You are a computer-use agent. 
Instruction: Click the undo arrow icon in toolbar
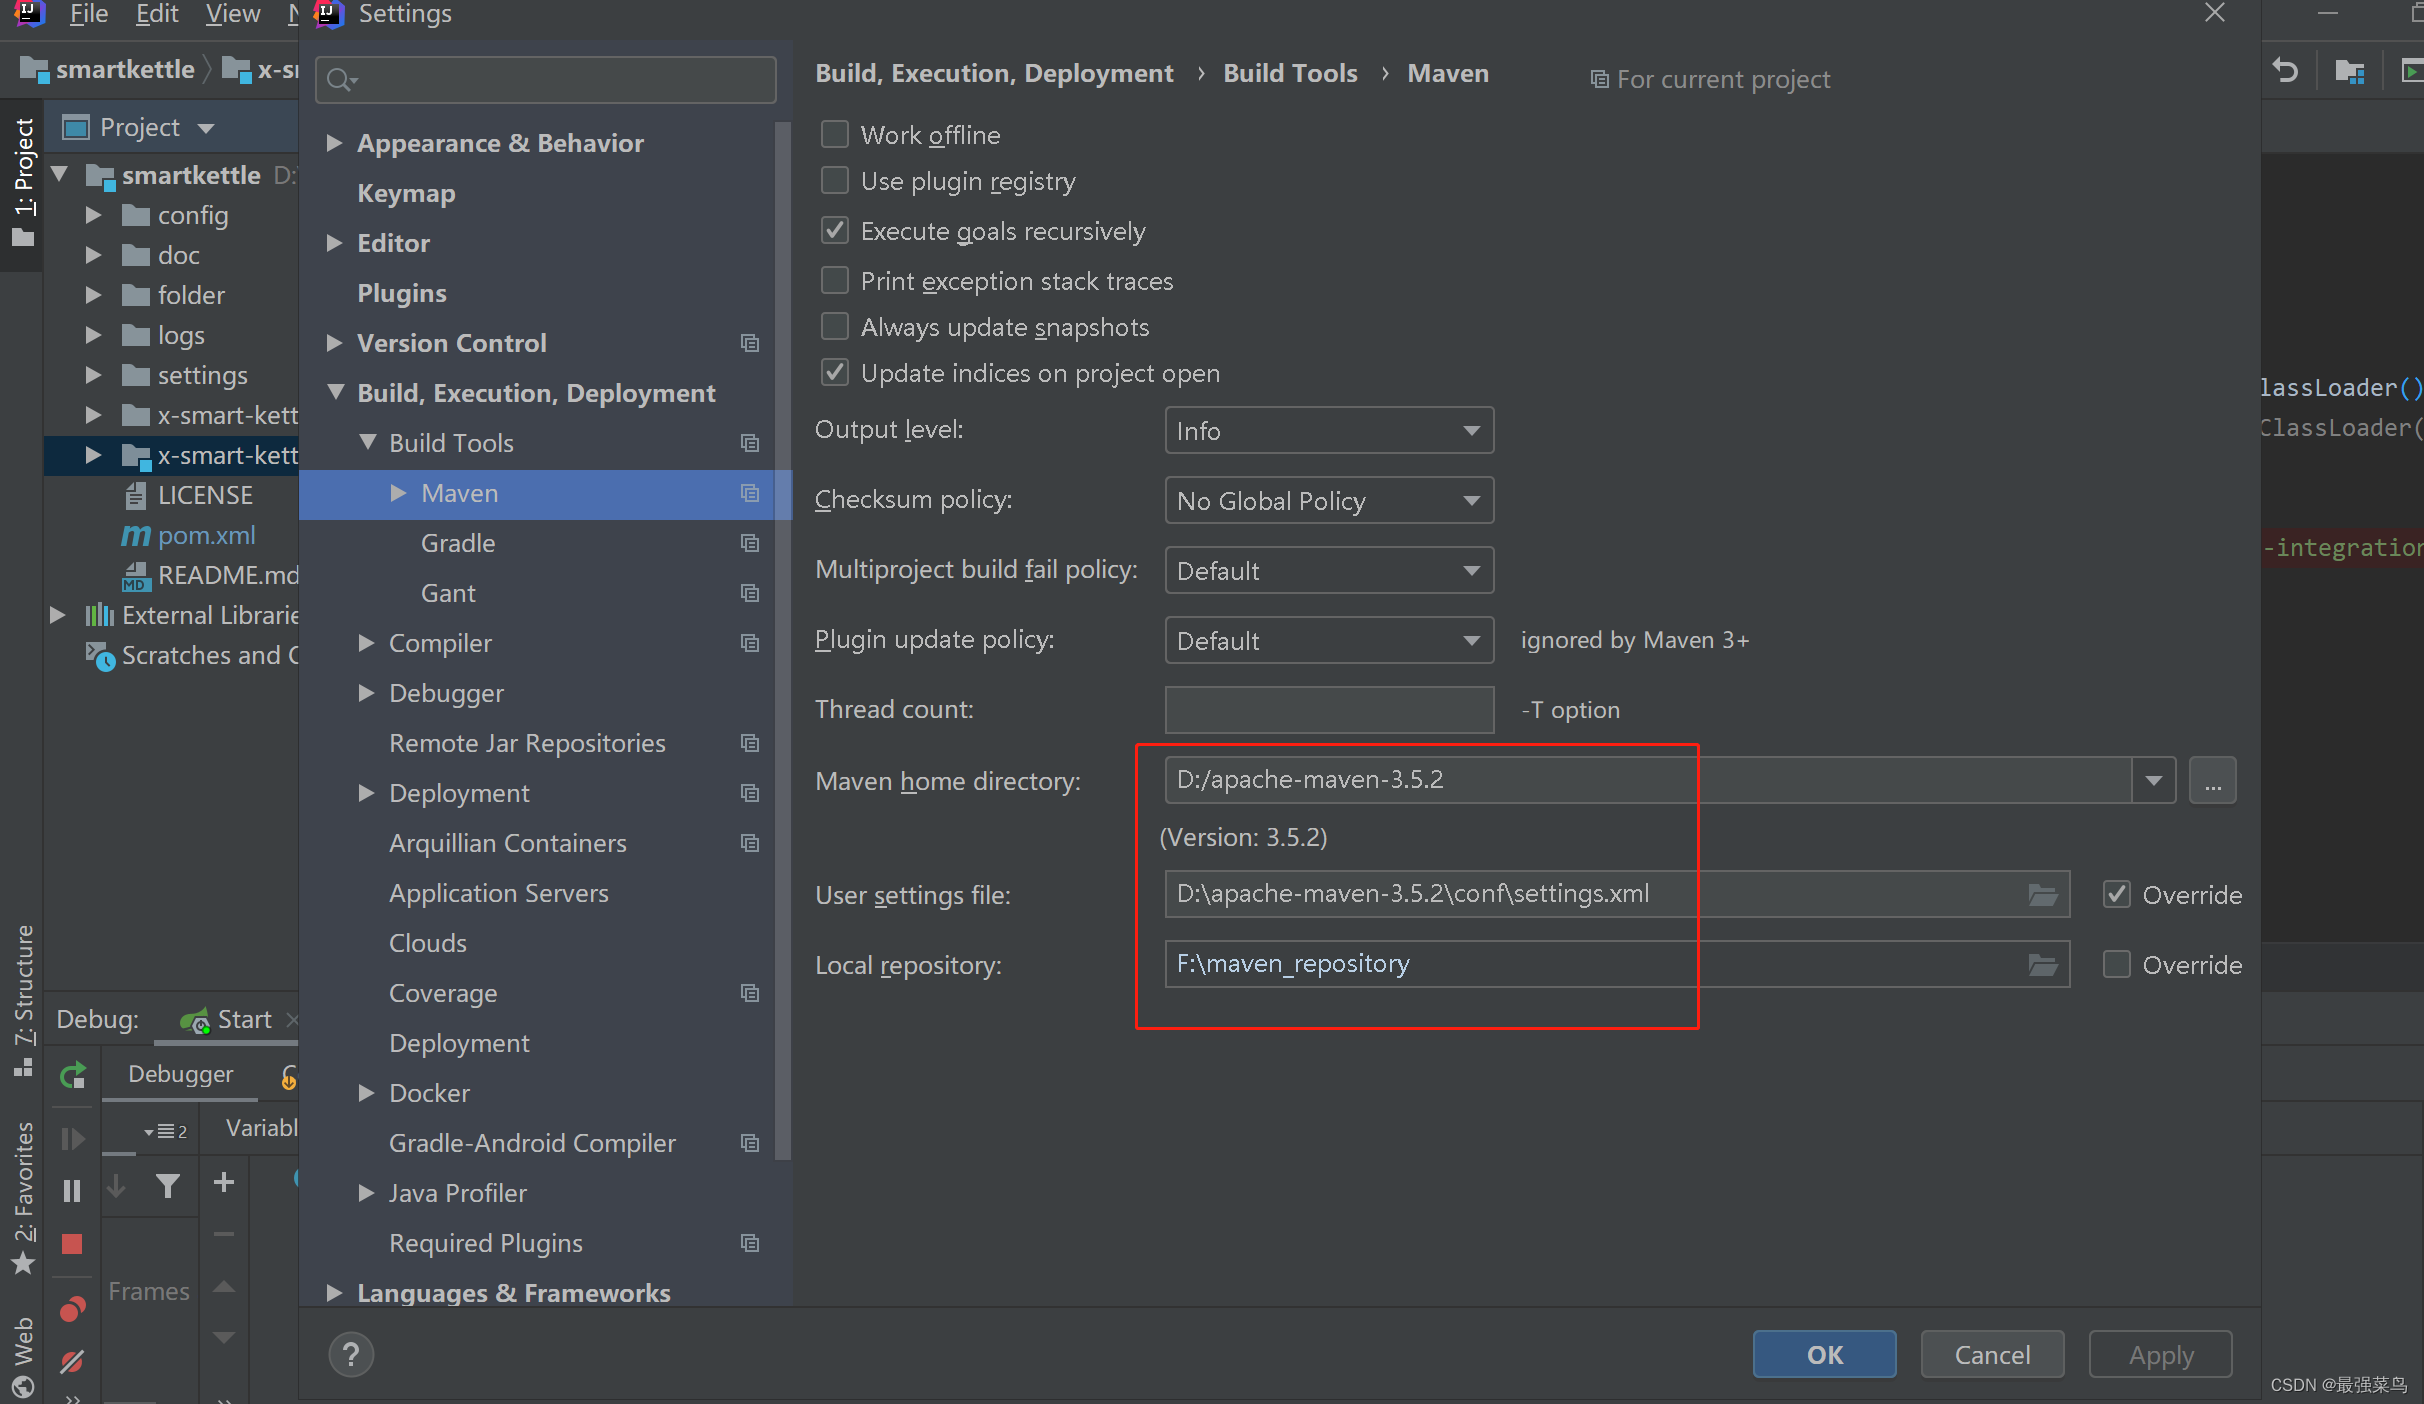point(2286,71)
